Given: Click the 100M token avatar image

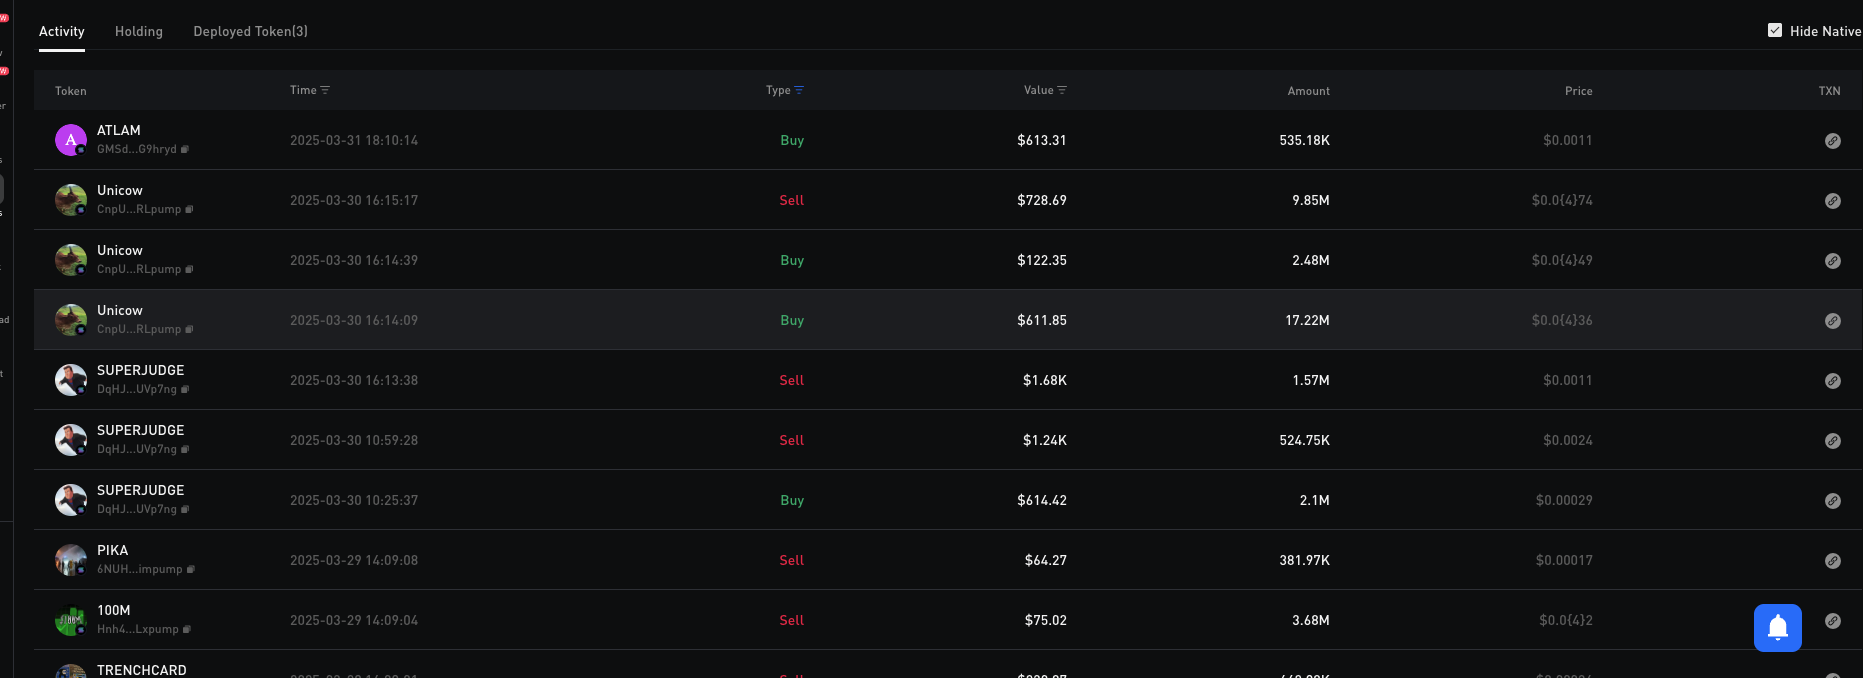Looking at the screenshot, I should tap(70, 620).
